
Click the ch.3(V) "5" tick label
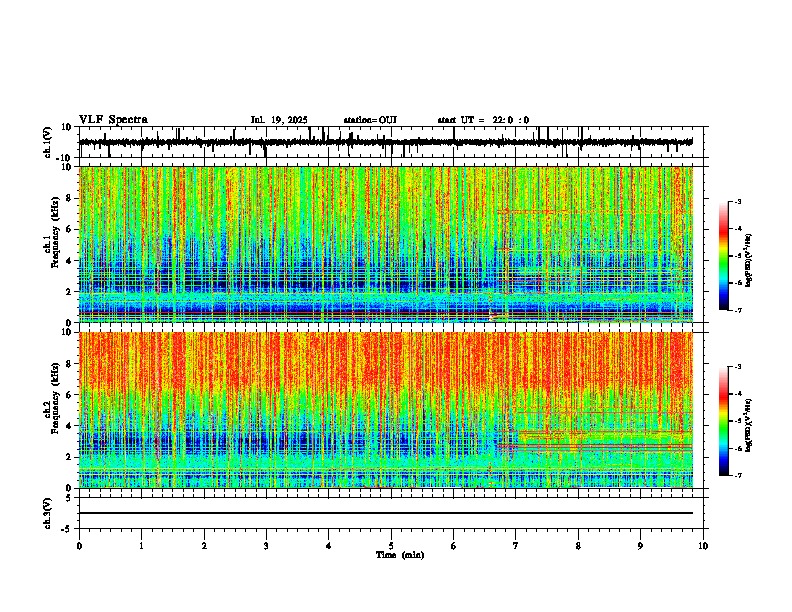pyautogui.click(x=69, y=497)
